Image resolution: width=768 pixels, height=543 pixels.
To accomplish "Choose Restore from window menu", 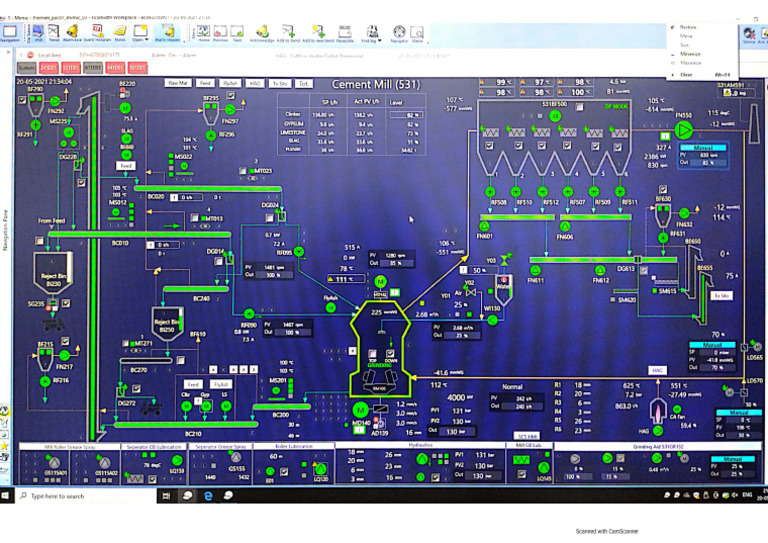I will pyautogui.click(x=688, y=27).
